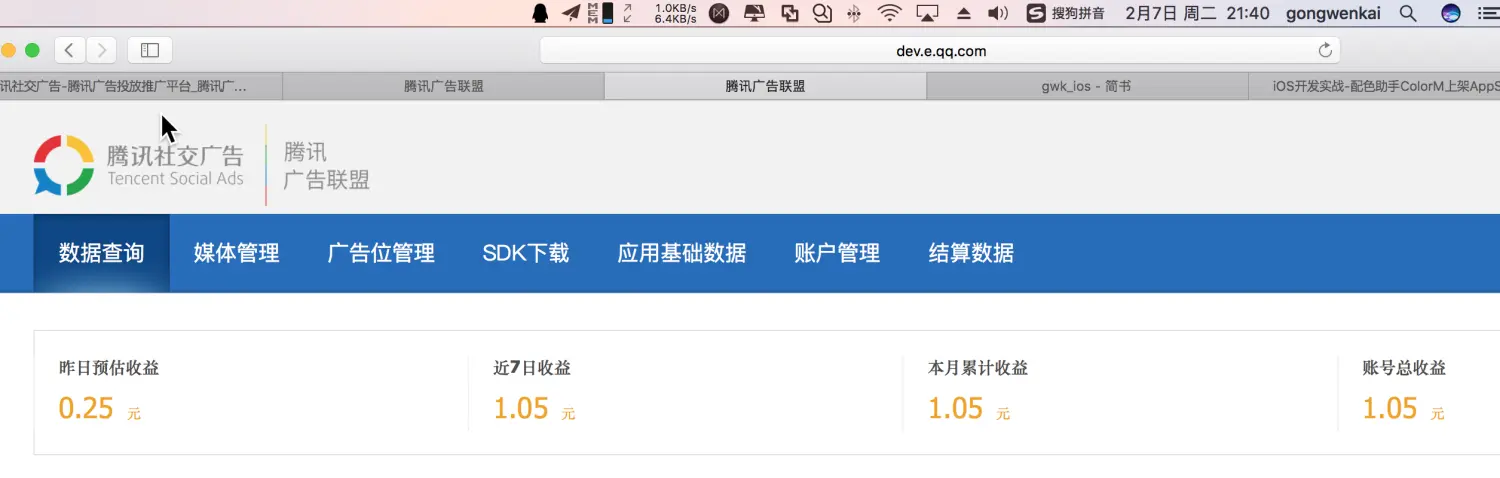Open the round M-circle menu bar icon
The image size is (1500, 478).
(x=718, y=13)
